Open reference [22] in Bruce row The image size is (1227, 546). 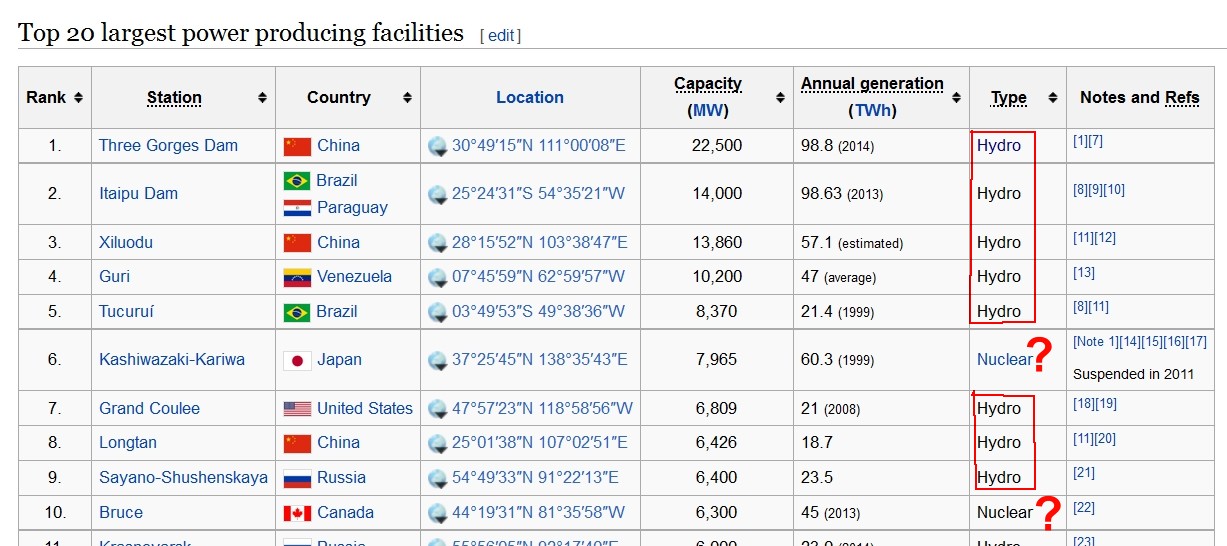pos(1084,508)
